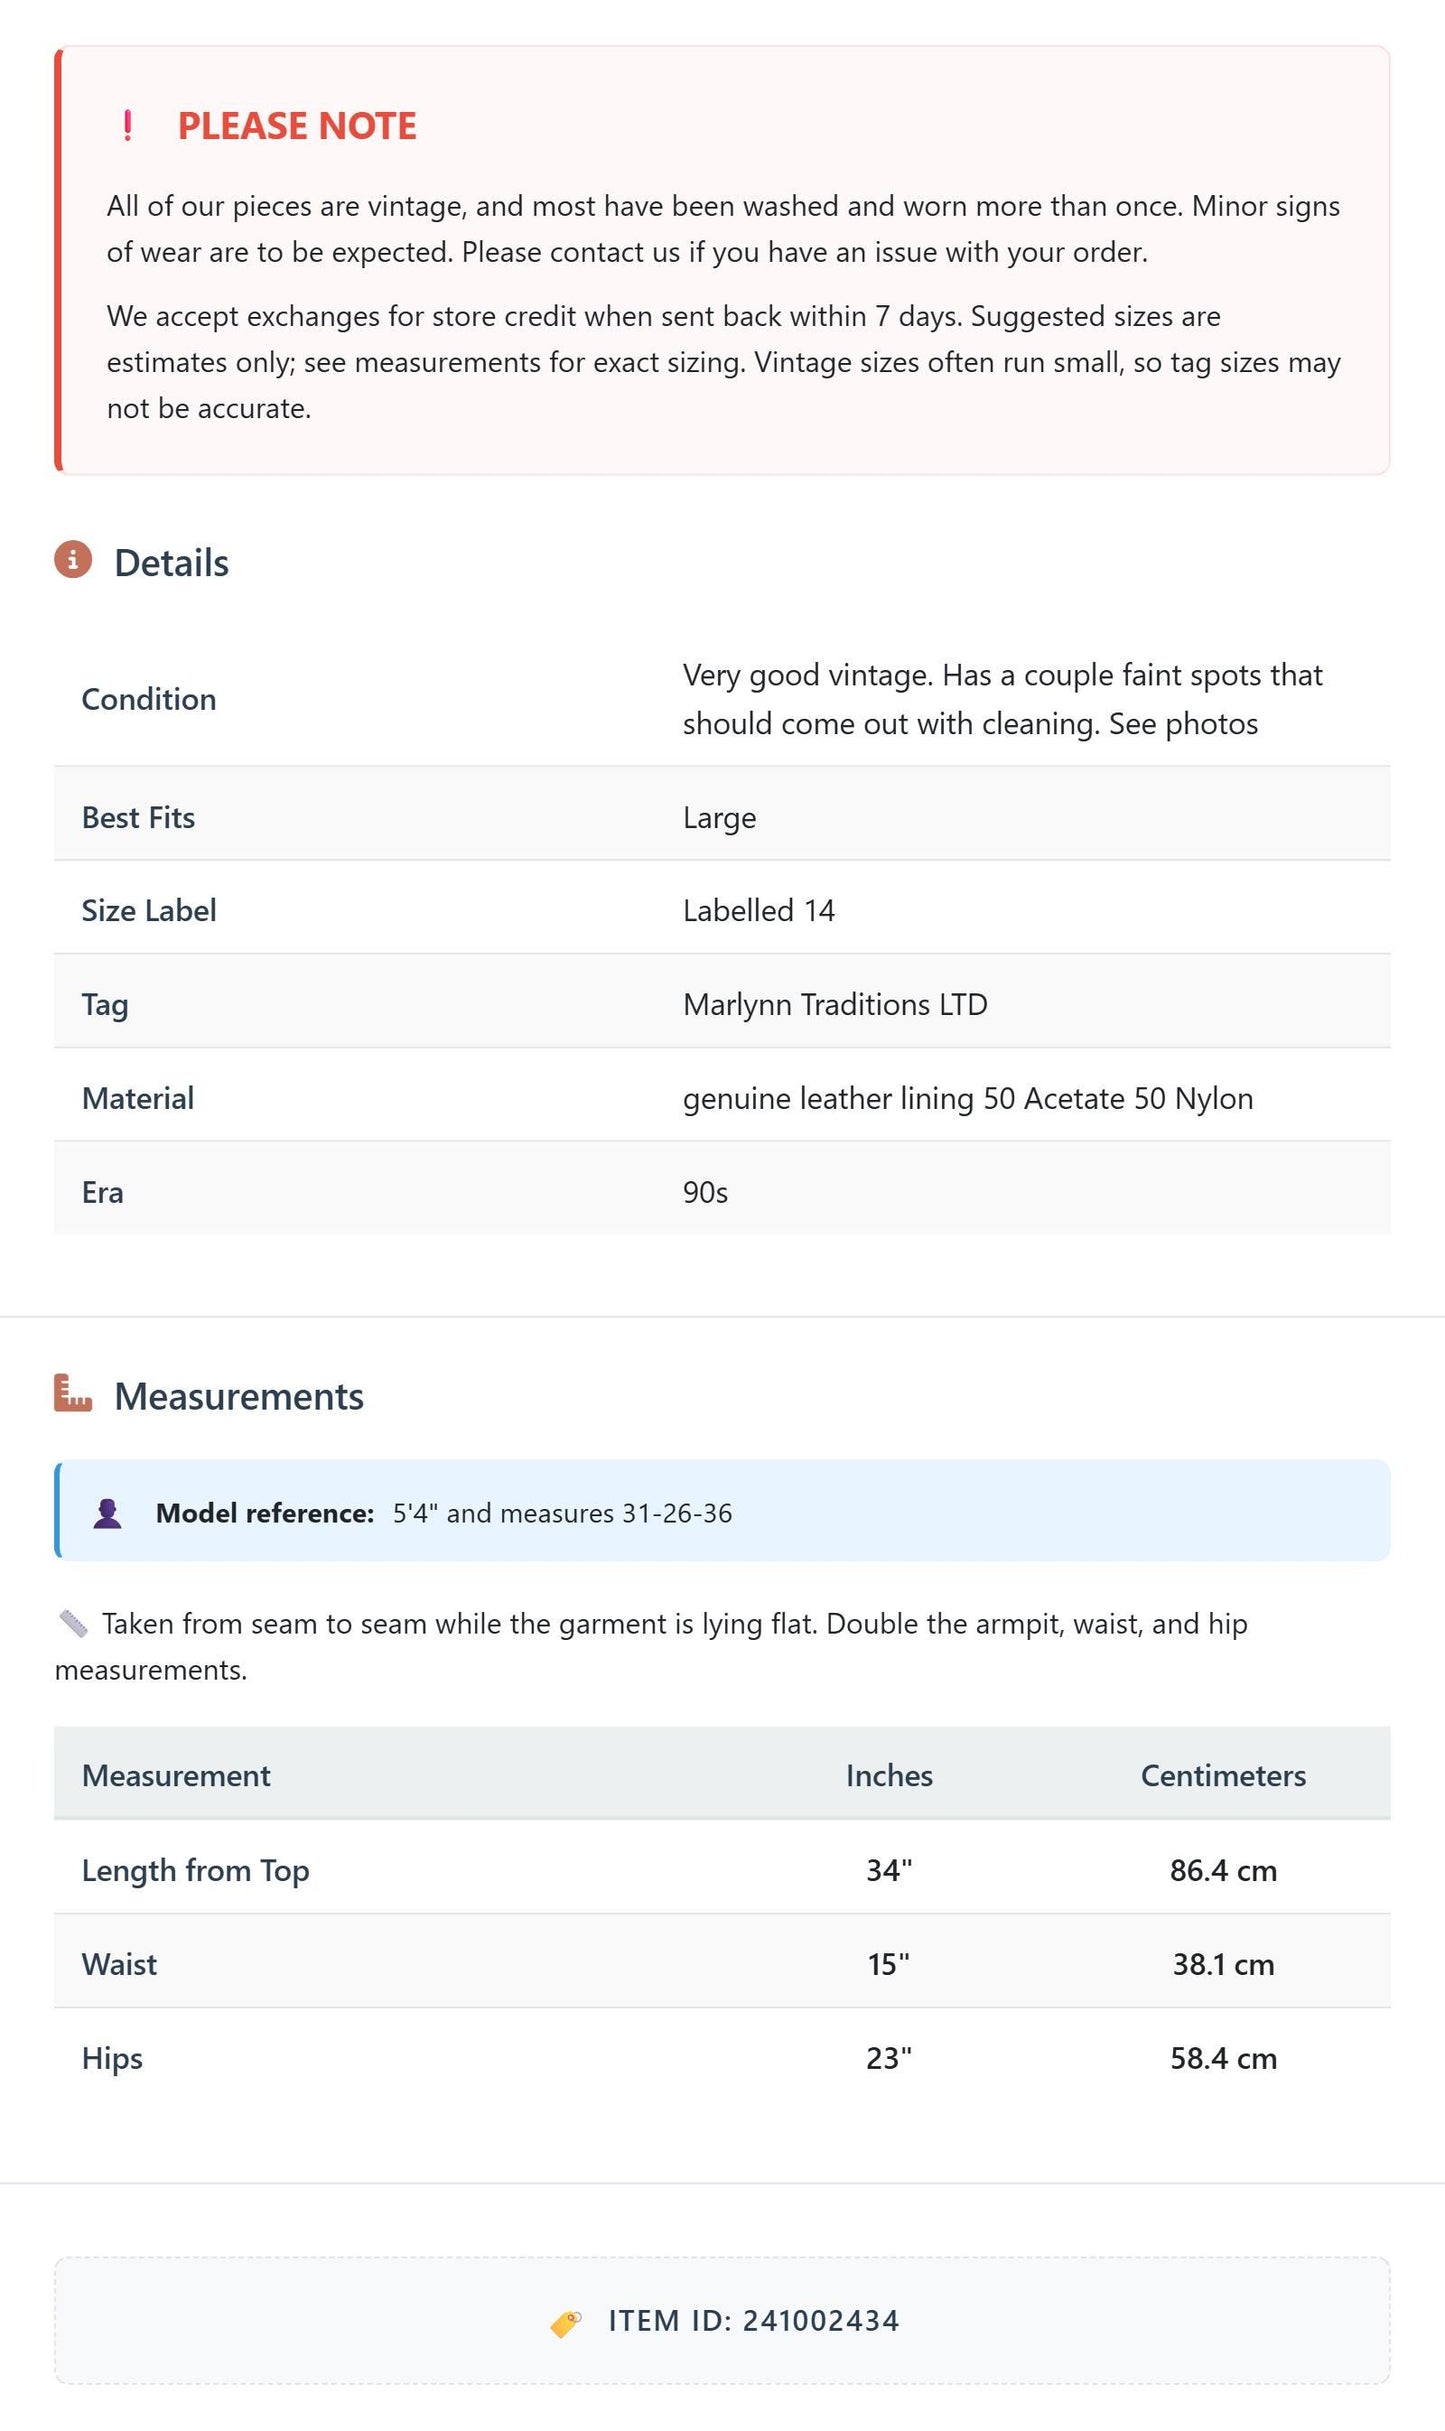Select the Item ID 241002434 text
The width and height of the screenshot is (1445, 2431).
754,2320
